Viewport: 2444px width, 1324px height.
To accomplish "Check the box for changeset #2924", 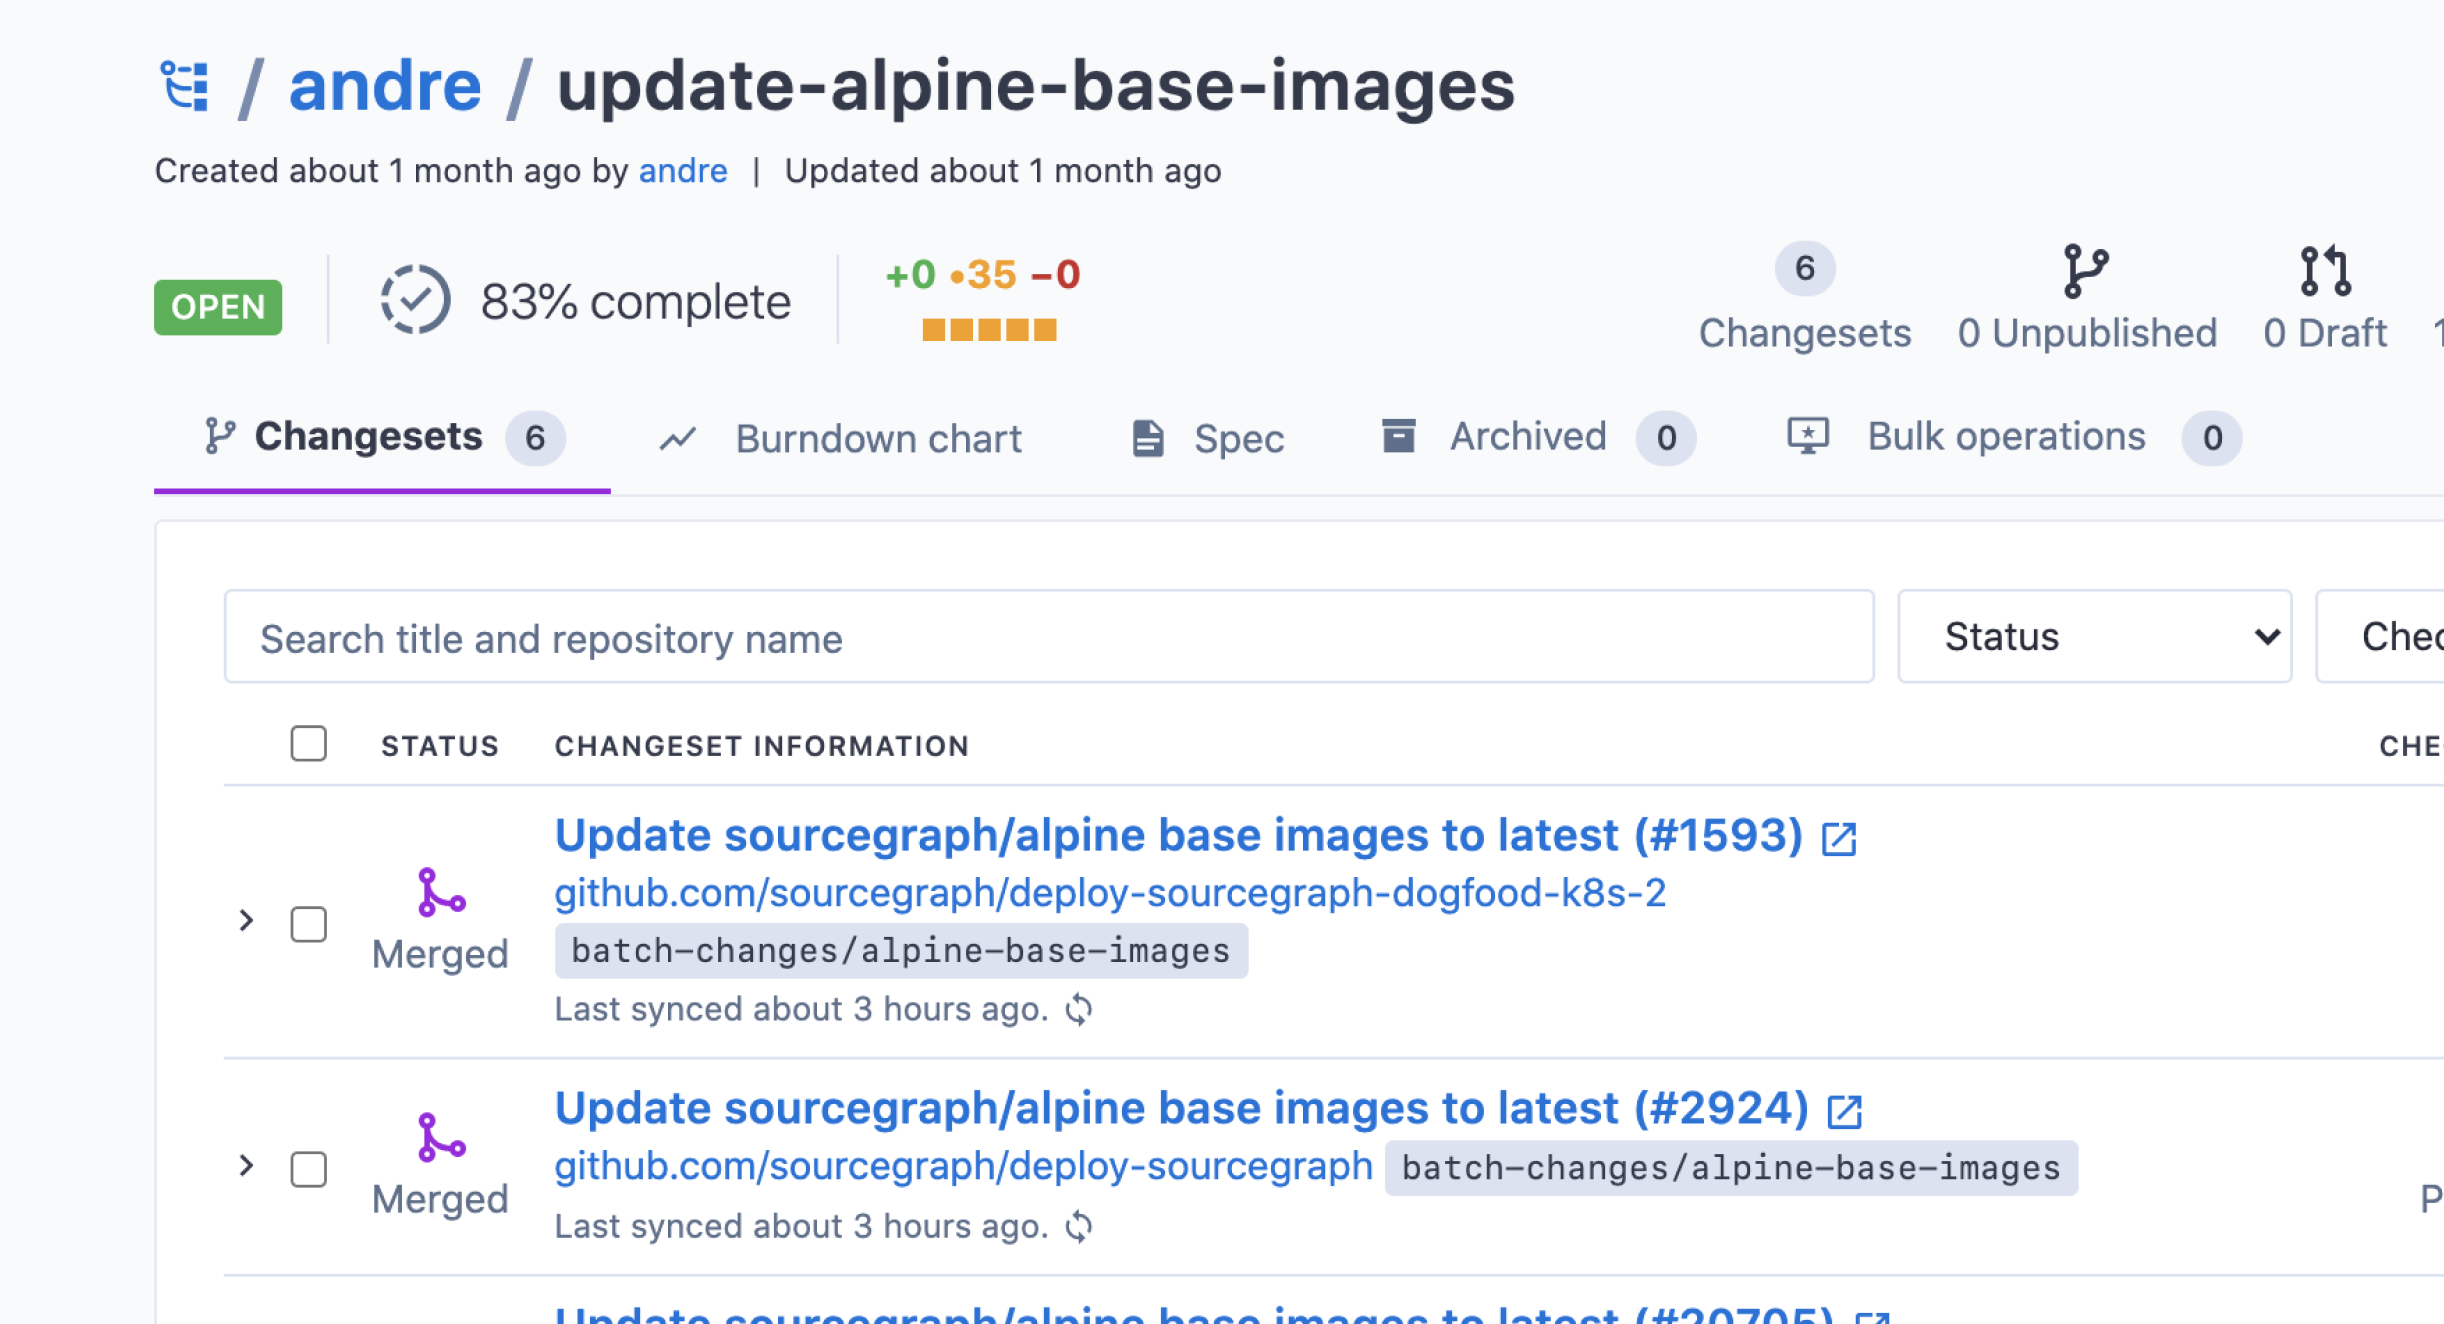I will pos(308,1169).
